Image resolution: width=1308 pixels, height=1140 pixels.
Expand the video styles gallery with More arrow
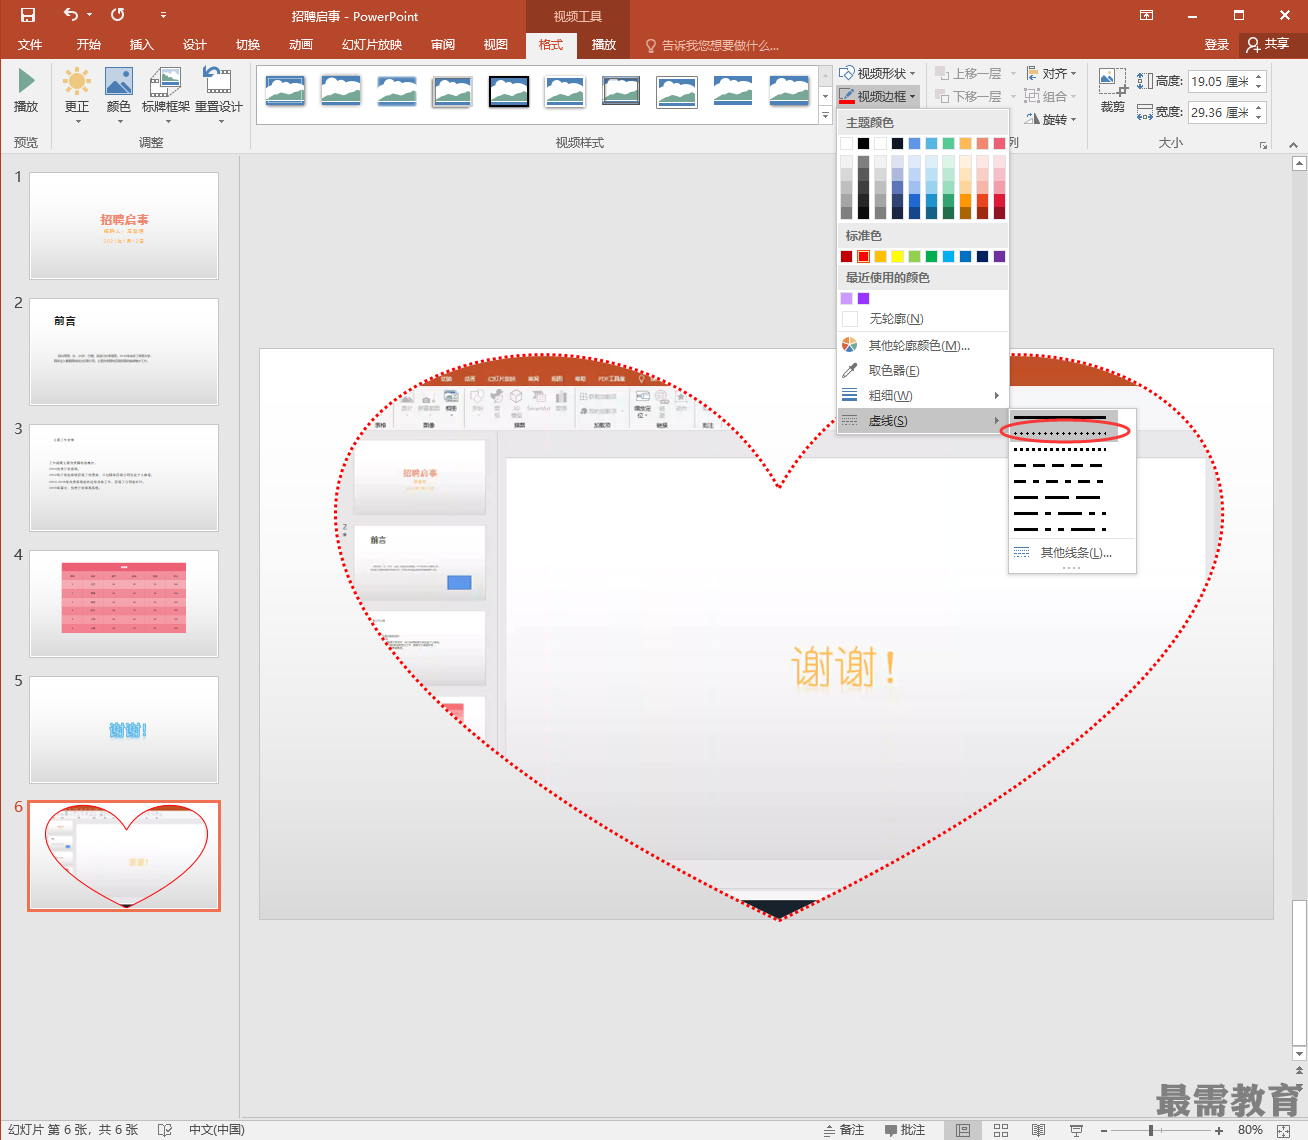[825, 116]
